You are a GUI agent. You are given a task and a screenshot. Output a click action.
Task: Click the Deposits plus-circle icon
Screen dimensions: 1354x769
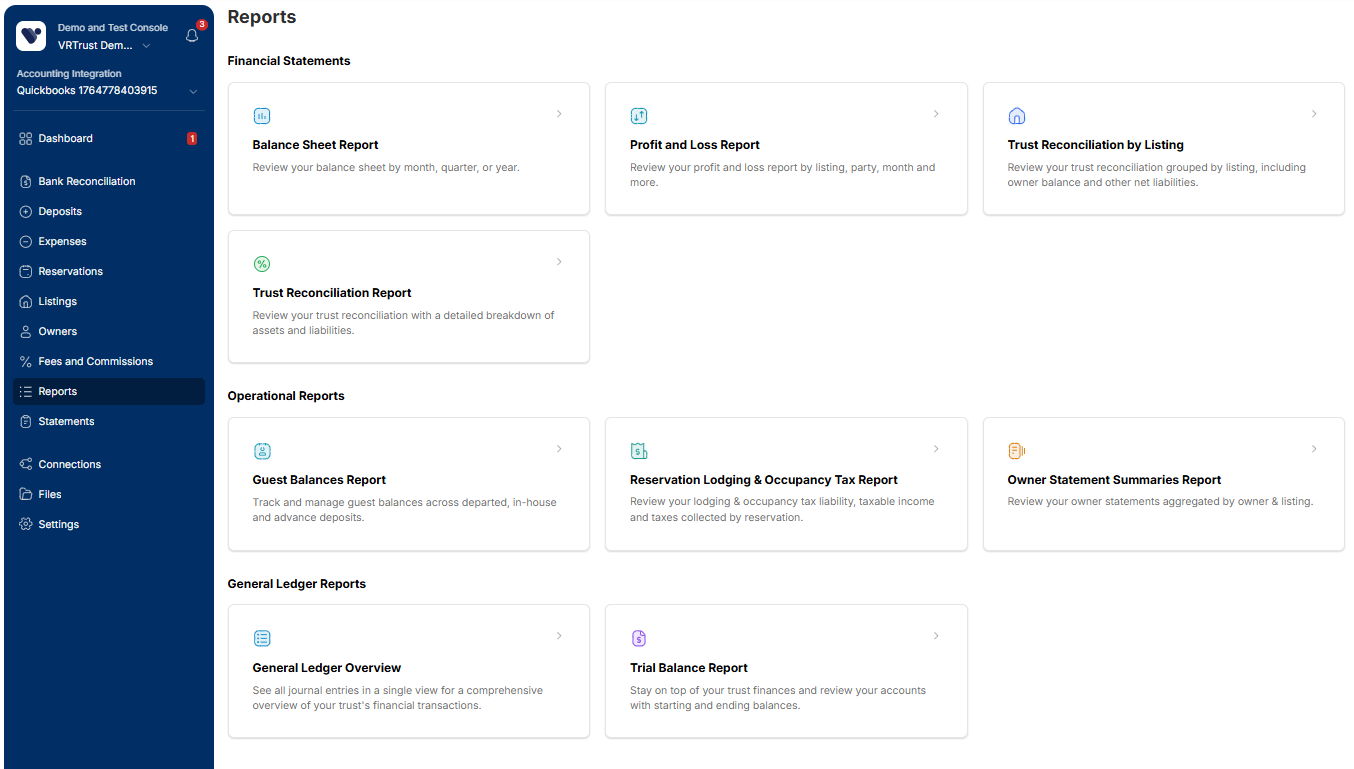point(26,212)
